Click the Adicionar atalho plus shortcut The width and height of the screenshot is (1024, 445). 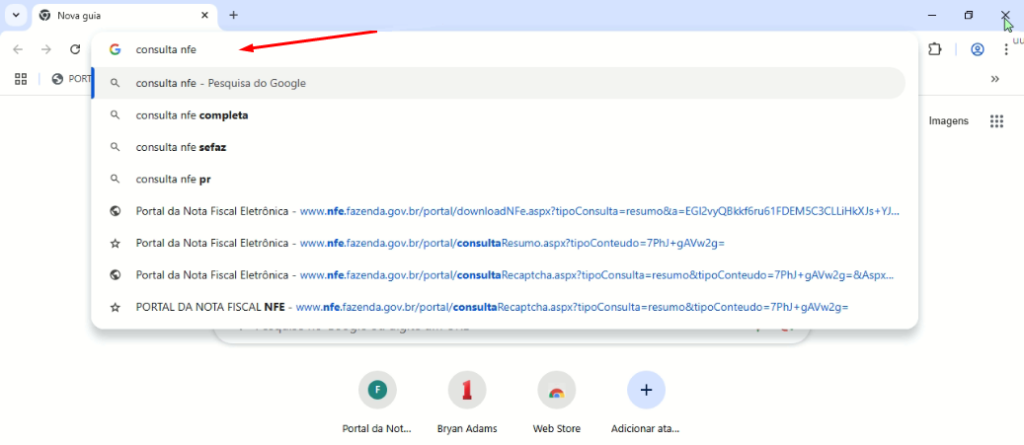(646, 403)
